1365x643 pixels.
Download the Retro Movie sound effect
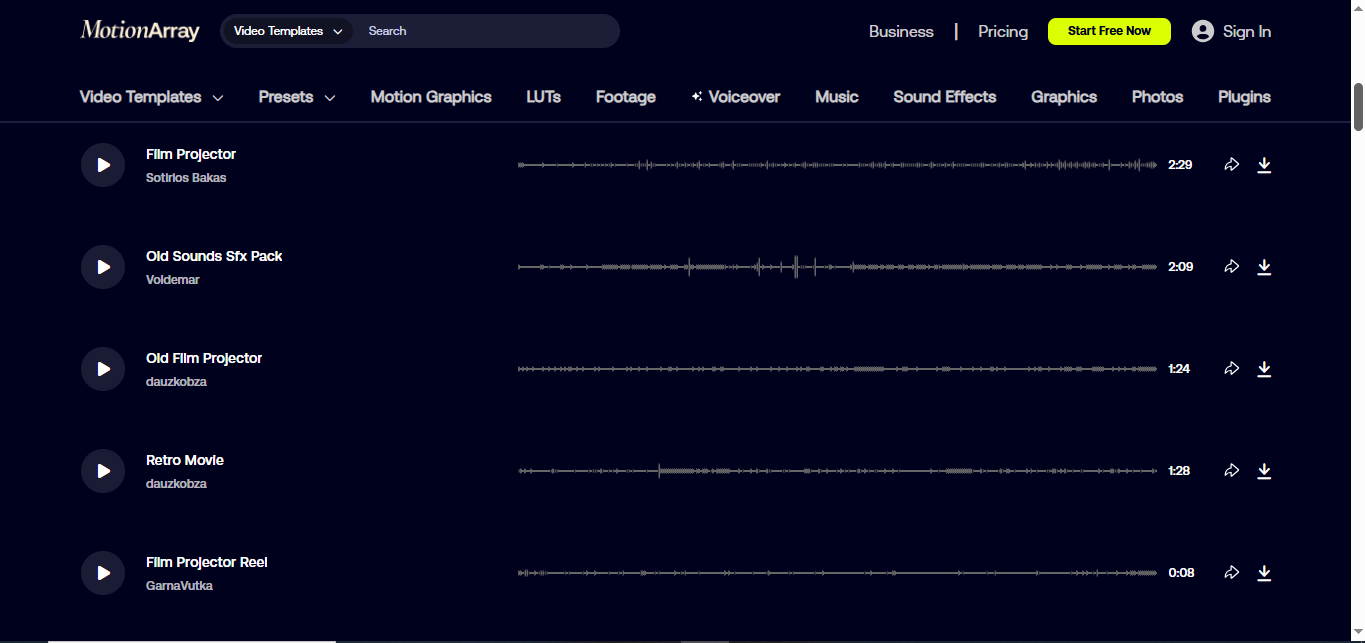[1264, 470]
